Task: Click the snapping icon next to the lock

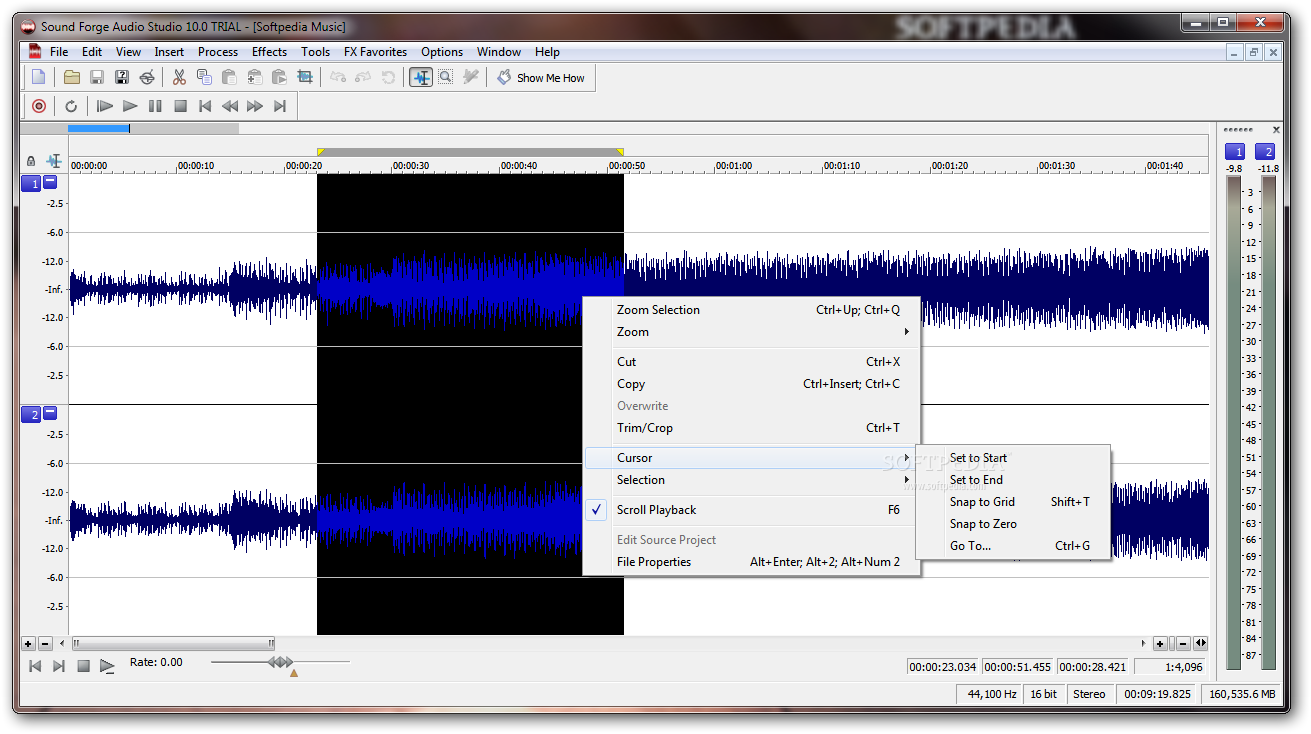Action: [53, 161]
